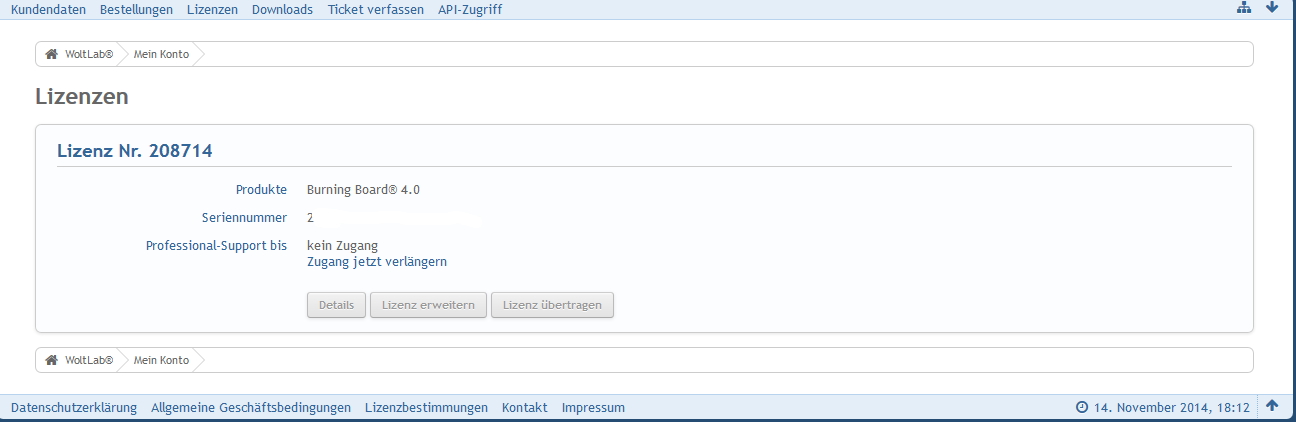
Task: Go to Bestellungen in the top menu
Action: pyautogui.click(x=136, y=9)
